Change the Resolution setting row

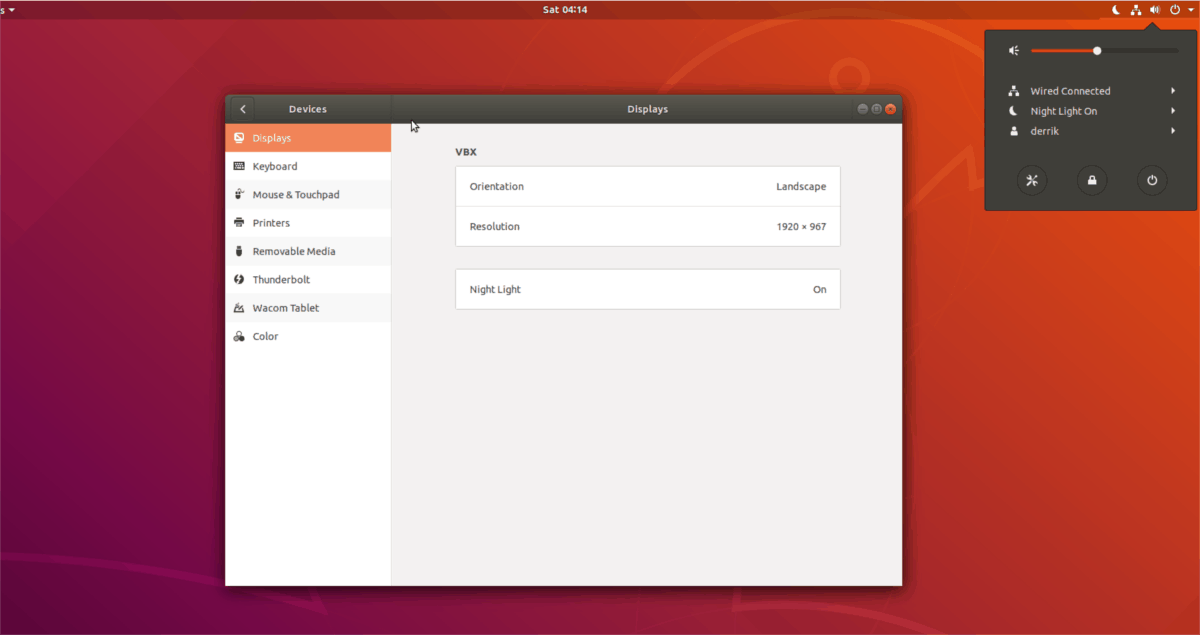[648, 226]
